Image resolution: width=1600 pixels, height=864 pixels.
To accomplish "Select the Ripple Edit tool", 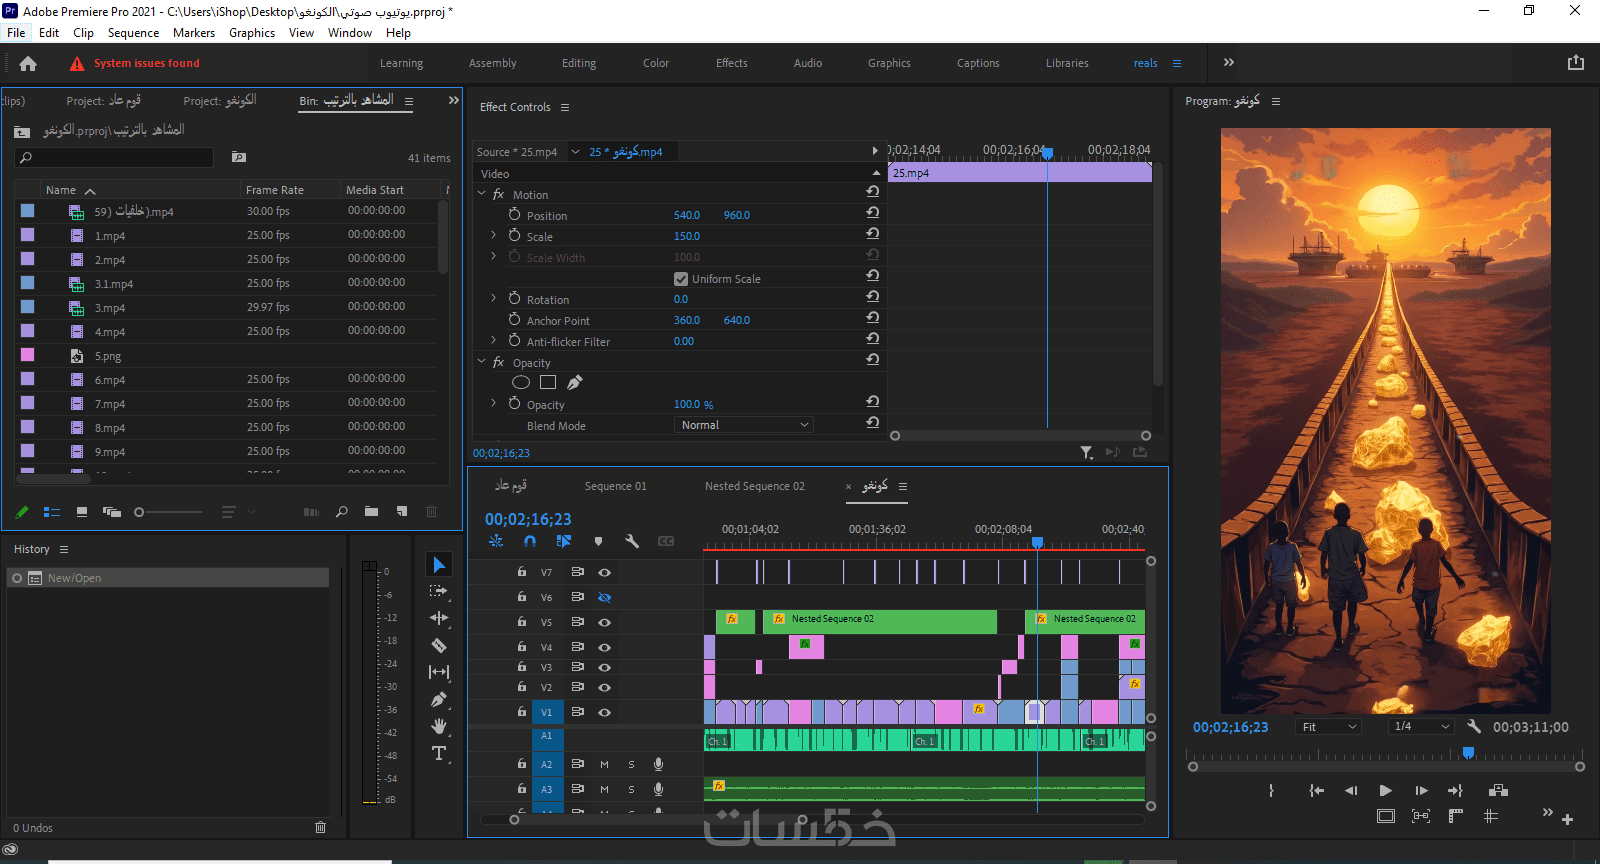I will tap(439, 619).
